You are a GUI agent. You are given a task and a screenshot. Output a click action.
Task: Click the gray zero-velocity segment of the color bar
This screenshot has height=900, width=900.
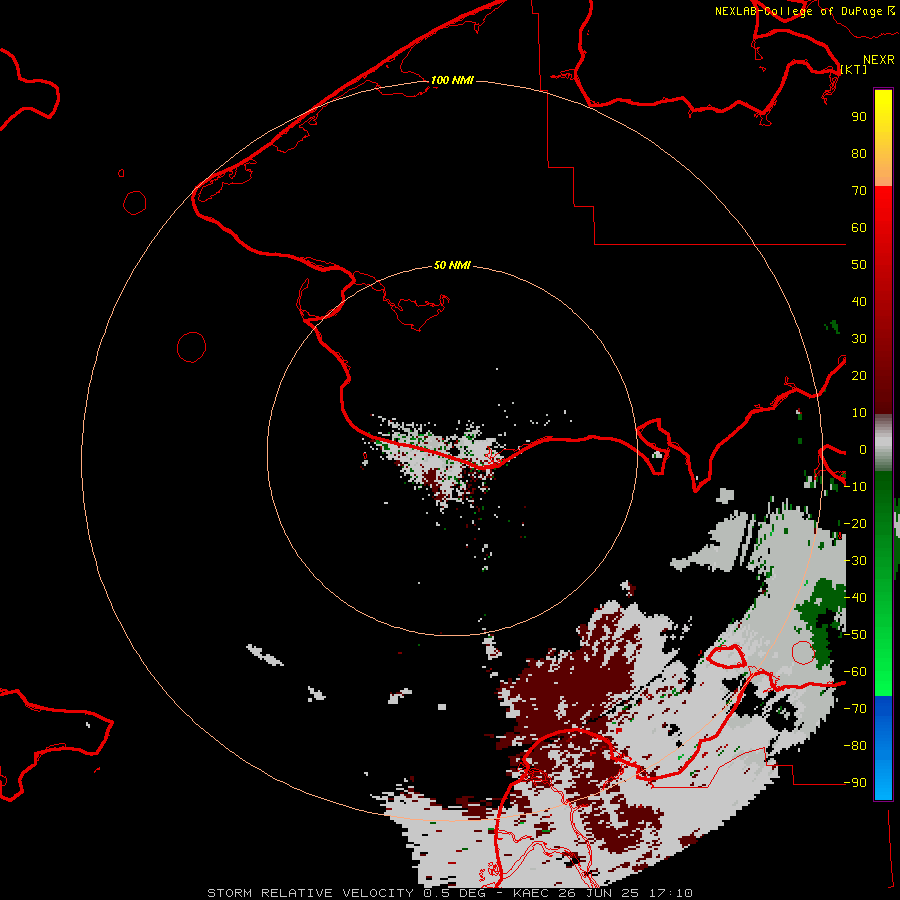[883, 443]
